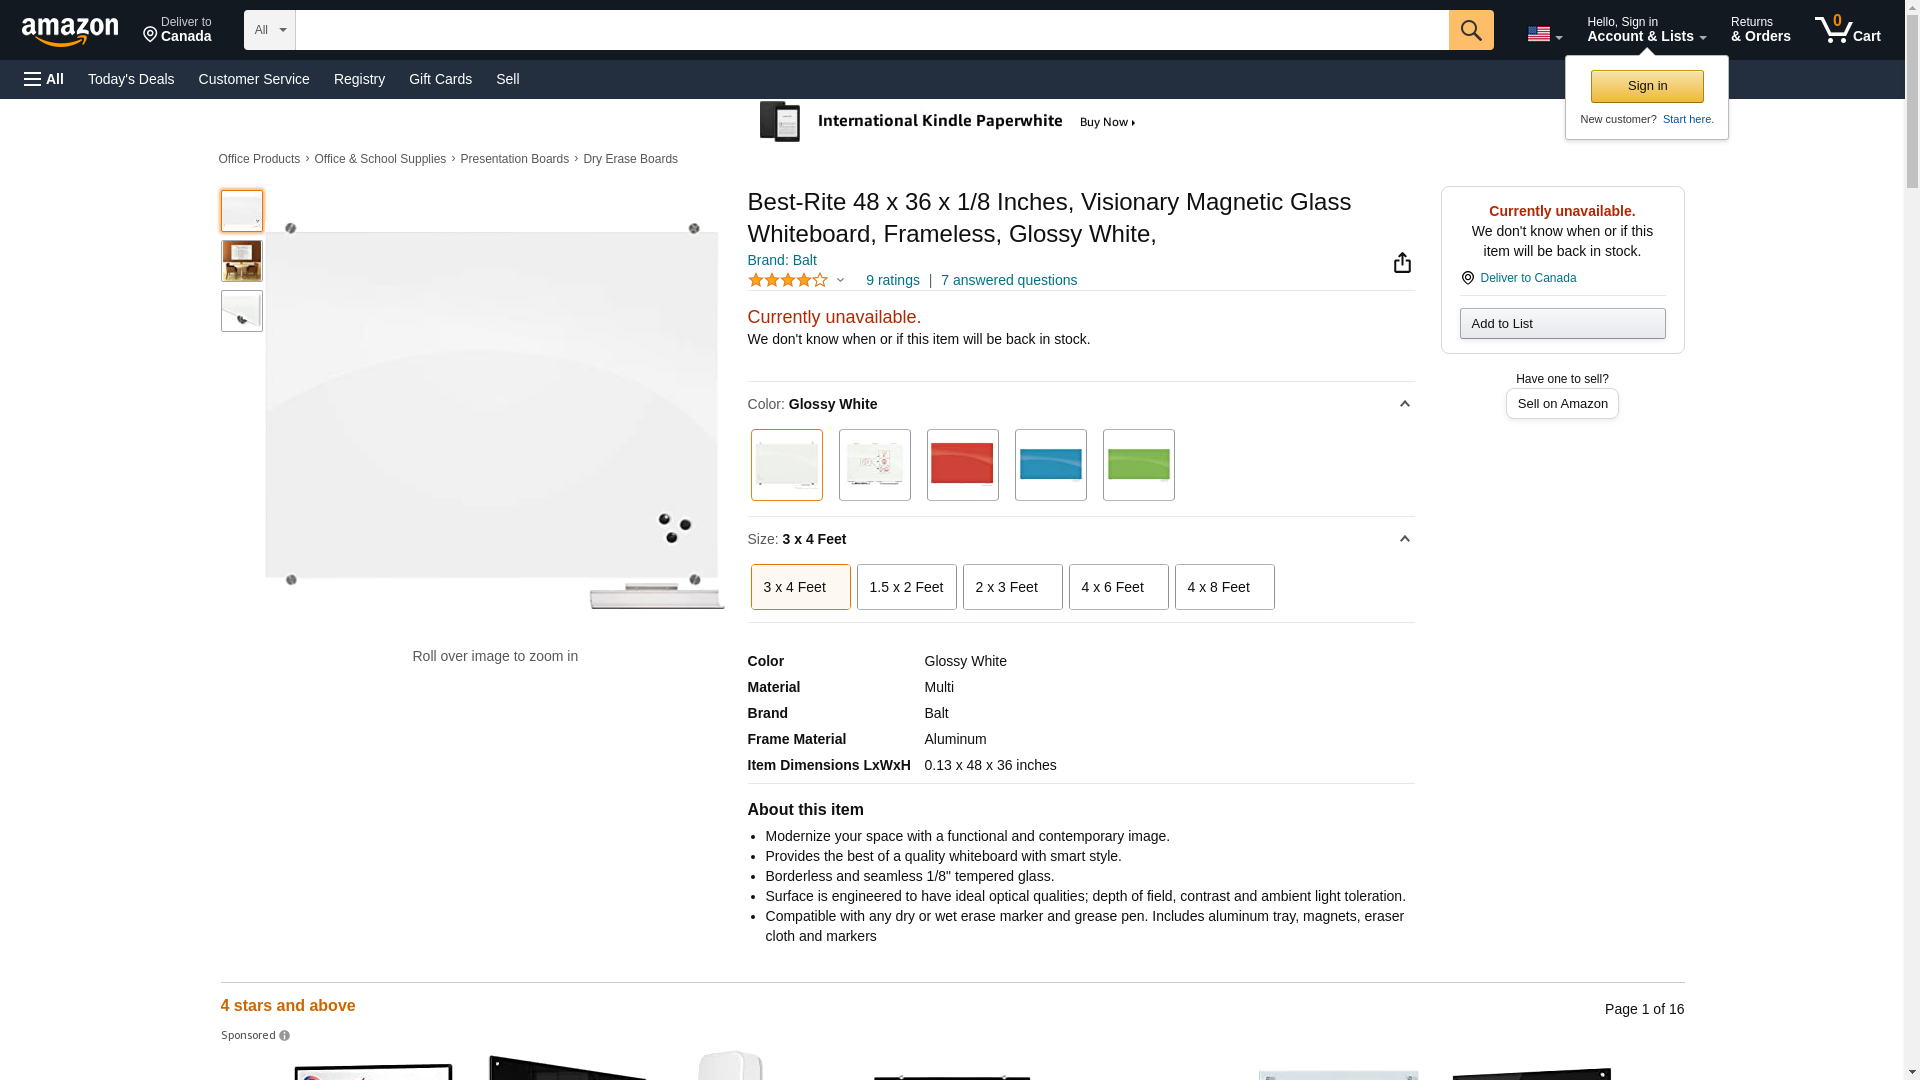Click the search magnifier button
The width and height of the screenshot is (1920, 1080).
[1470, 30]
